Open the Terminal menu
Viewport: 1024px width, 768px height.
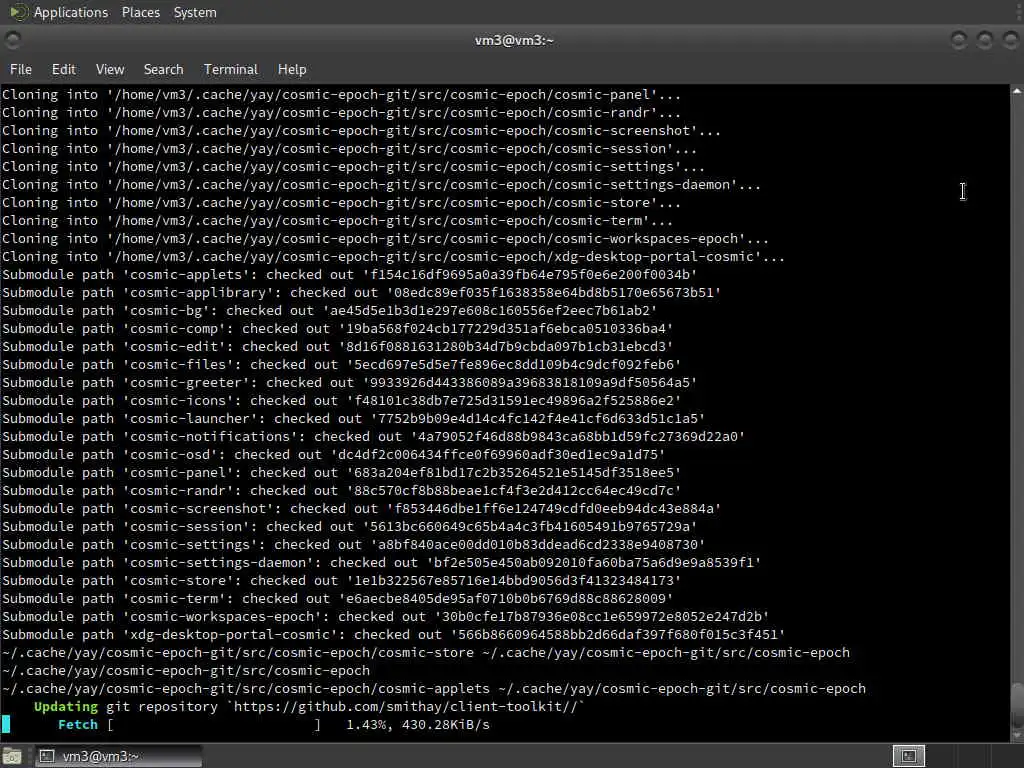pos(231,69)
